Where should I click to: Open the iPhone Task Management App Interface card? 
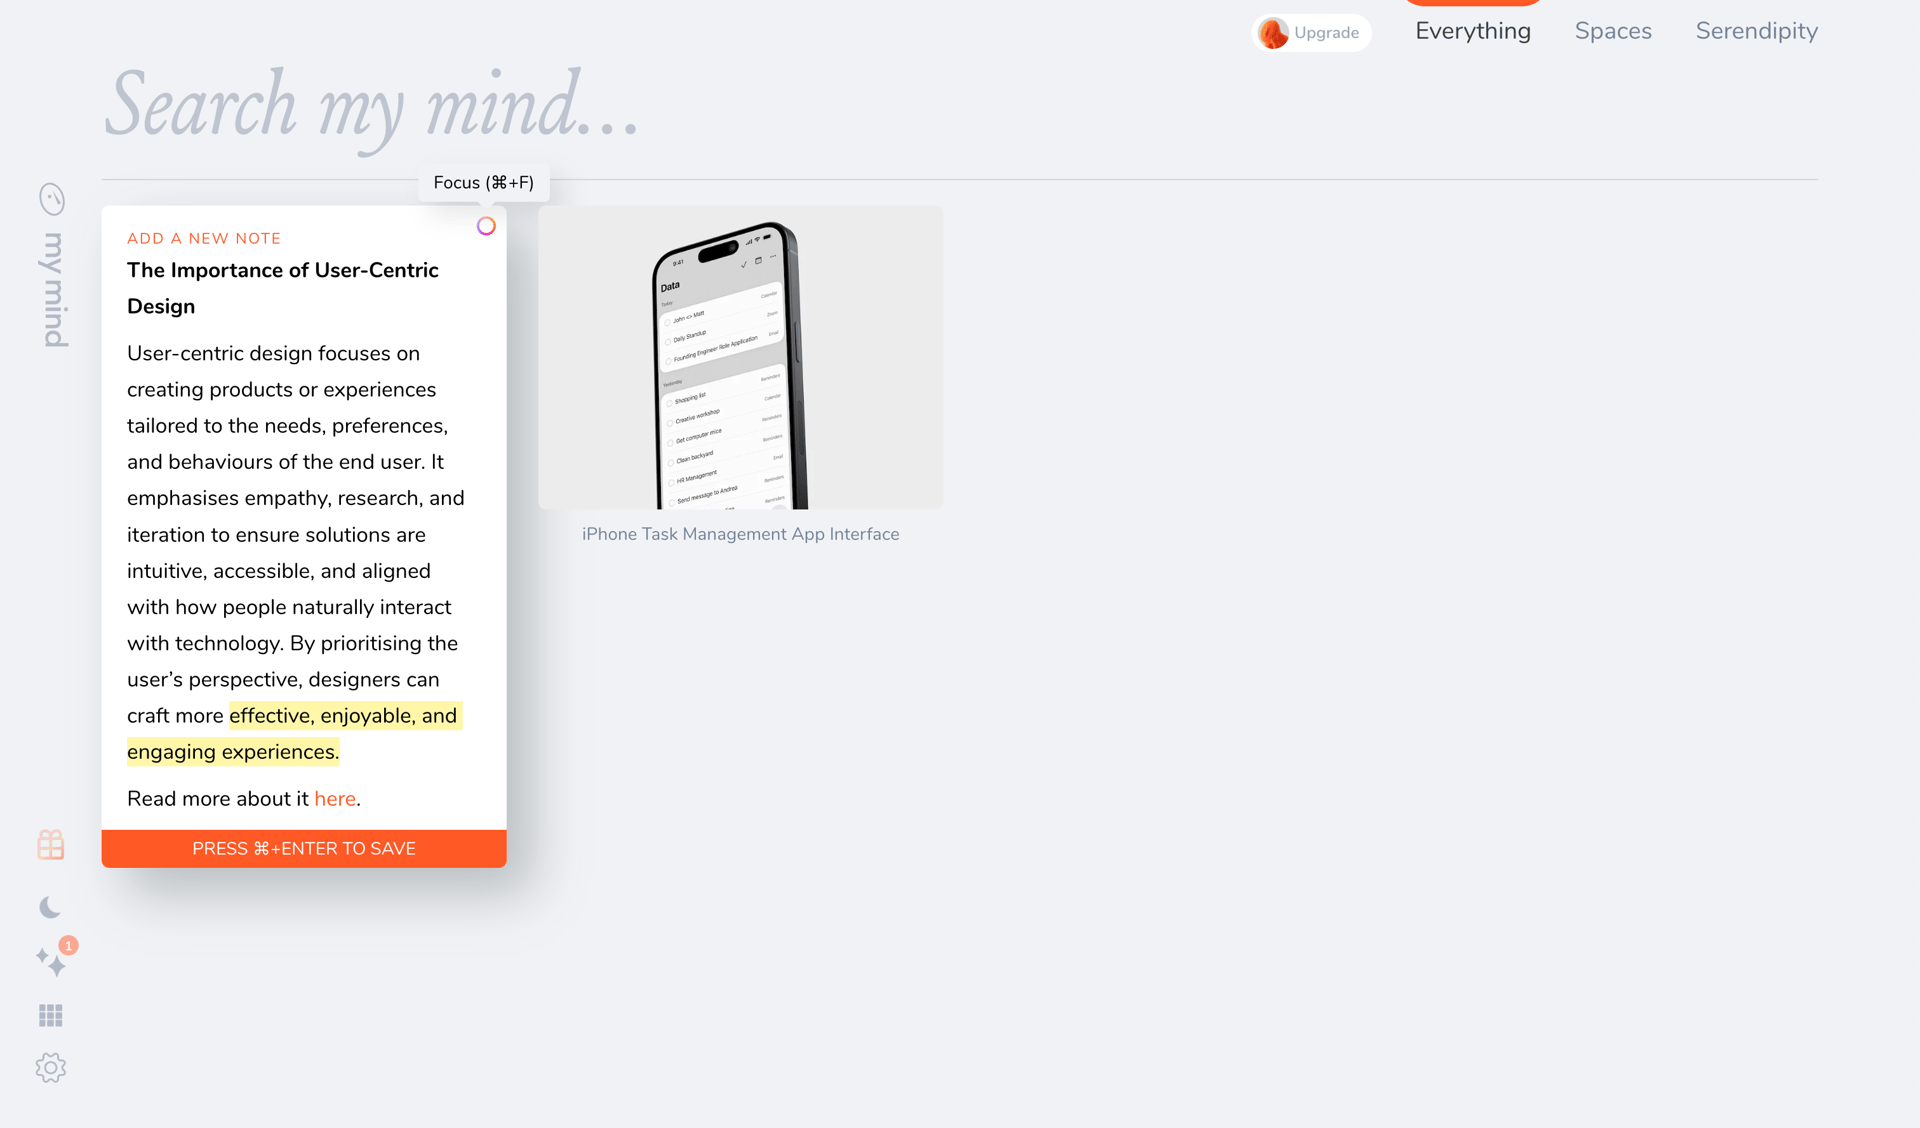(740, 357)
